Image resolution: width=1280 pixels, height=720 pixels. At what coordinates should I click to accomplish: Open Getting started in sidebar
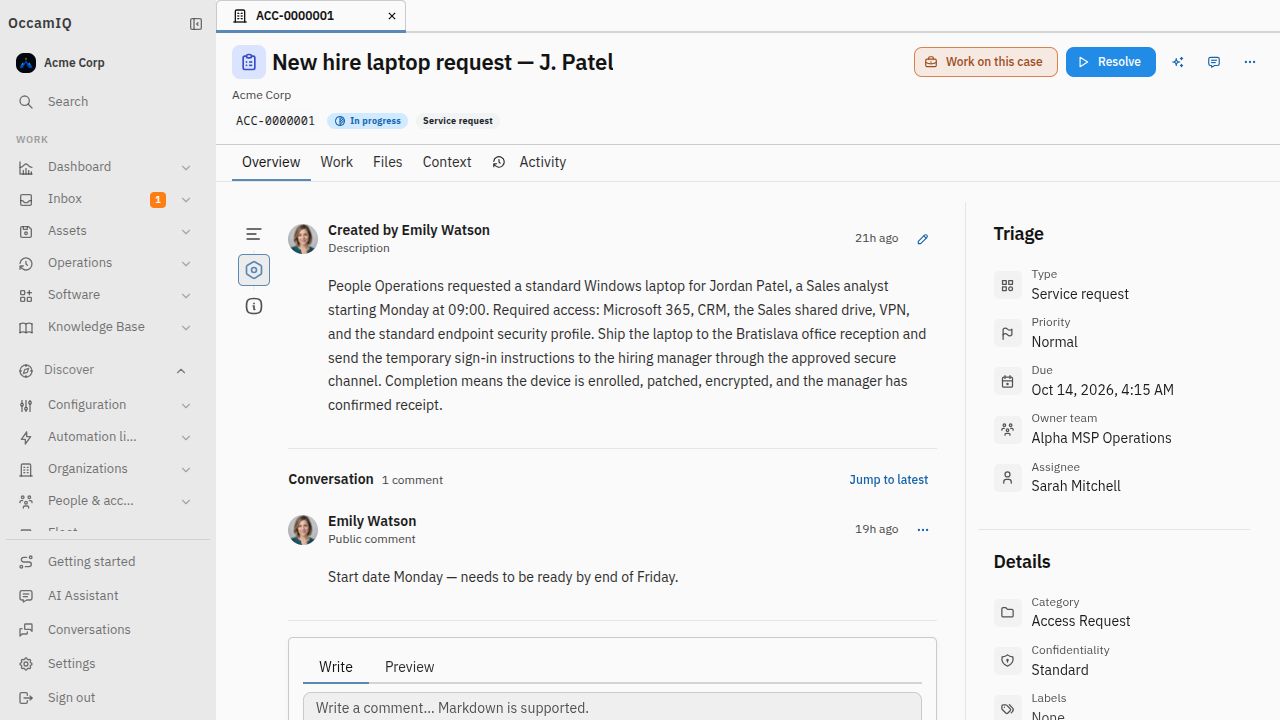[x=108, y=562]
